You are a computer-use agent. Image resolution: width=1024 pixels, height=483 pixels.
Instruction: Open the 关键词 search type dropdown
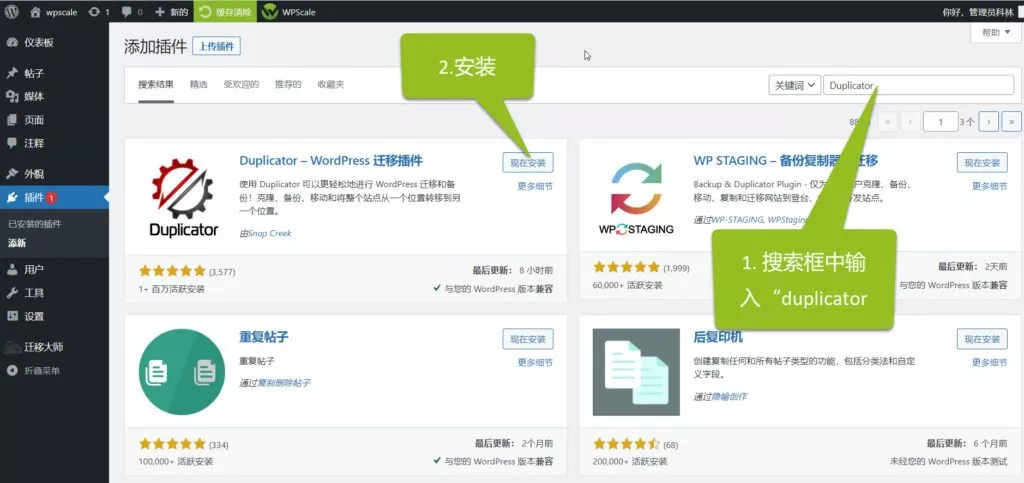coord(794,86)
